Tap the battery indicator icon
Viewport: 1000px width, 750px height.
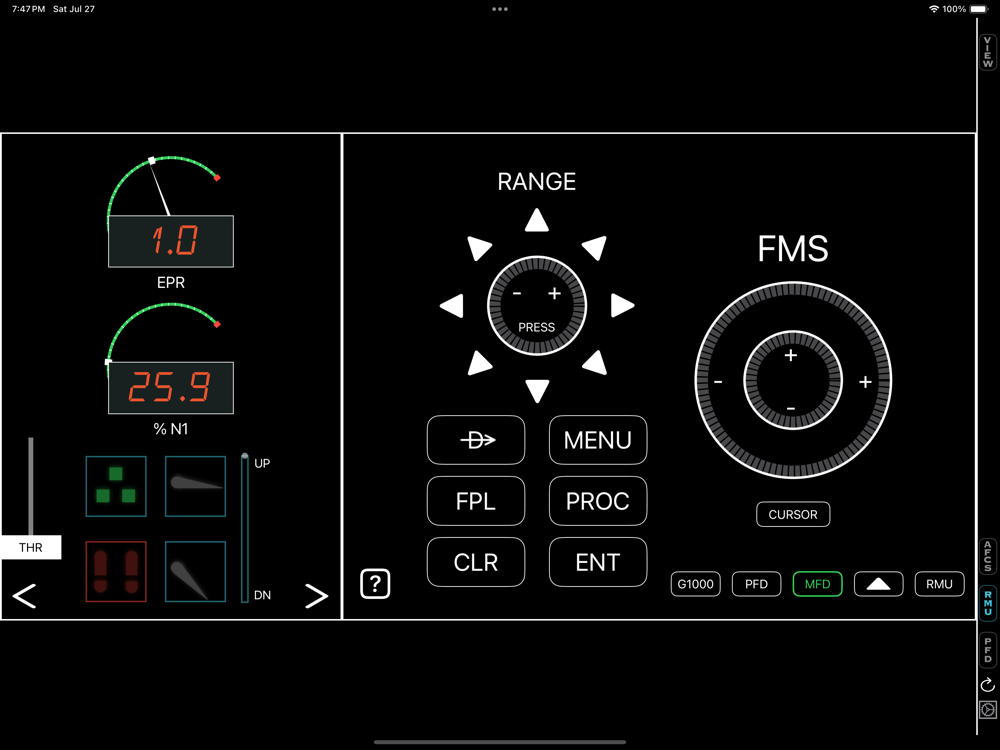click(978, 9)
